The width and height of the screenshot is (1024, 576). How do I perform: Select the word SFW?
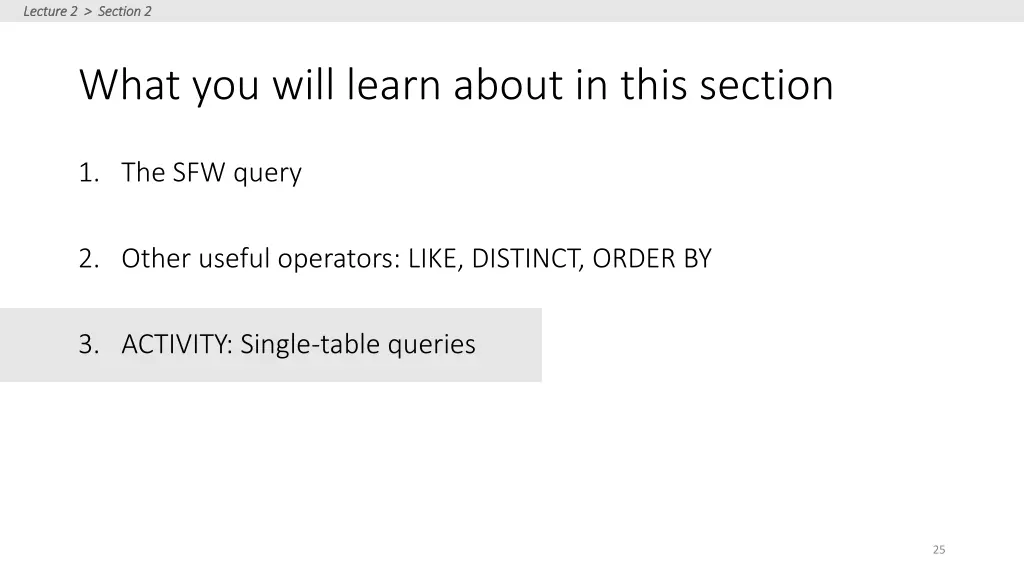199,172
